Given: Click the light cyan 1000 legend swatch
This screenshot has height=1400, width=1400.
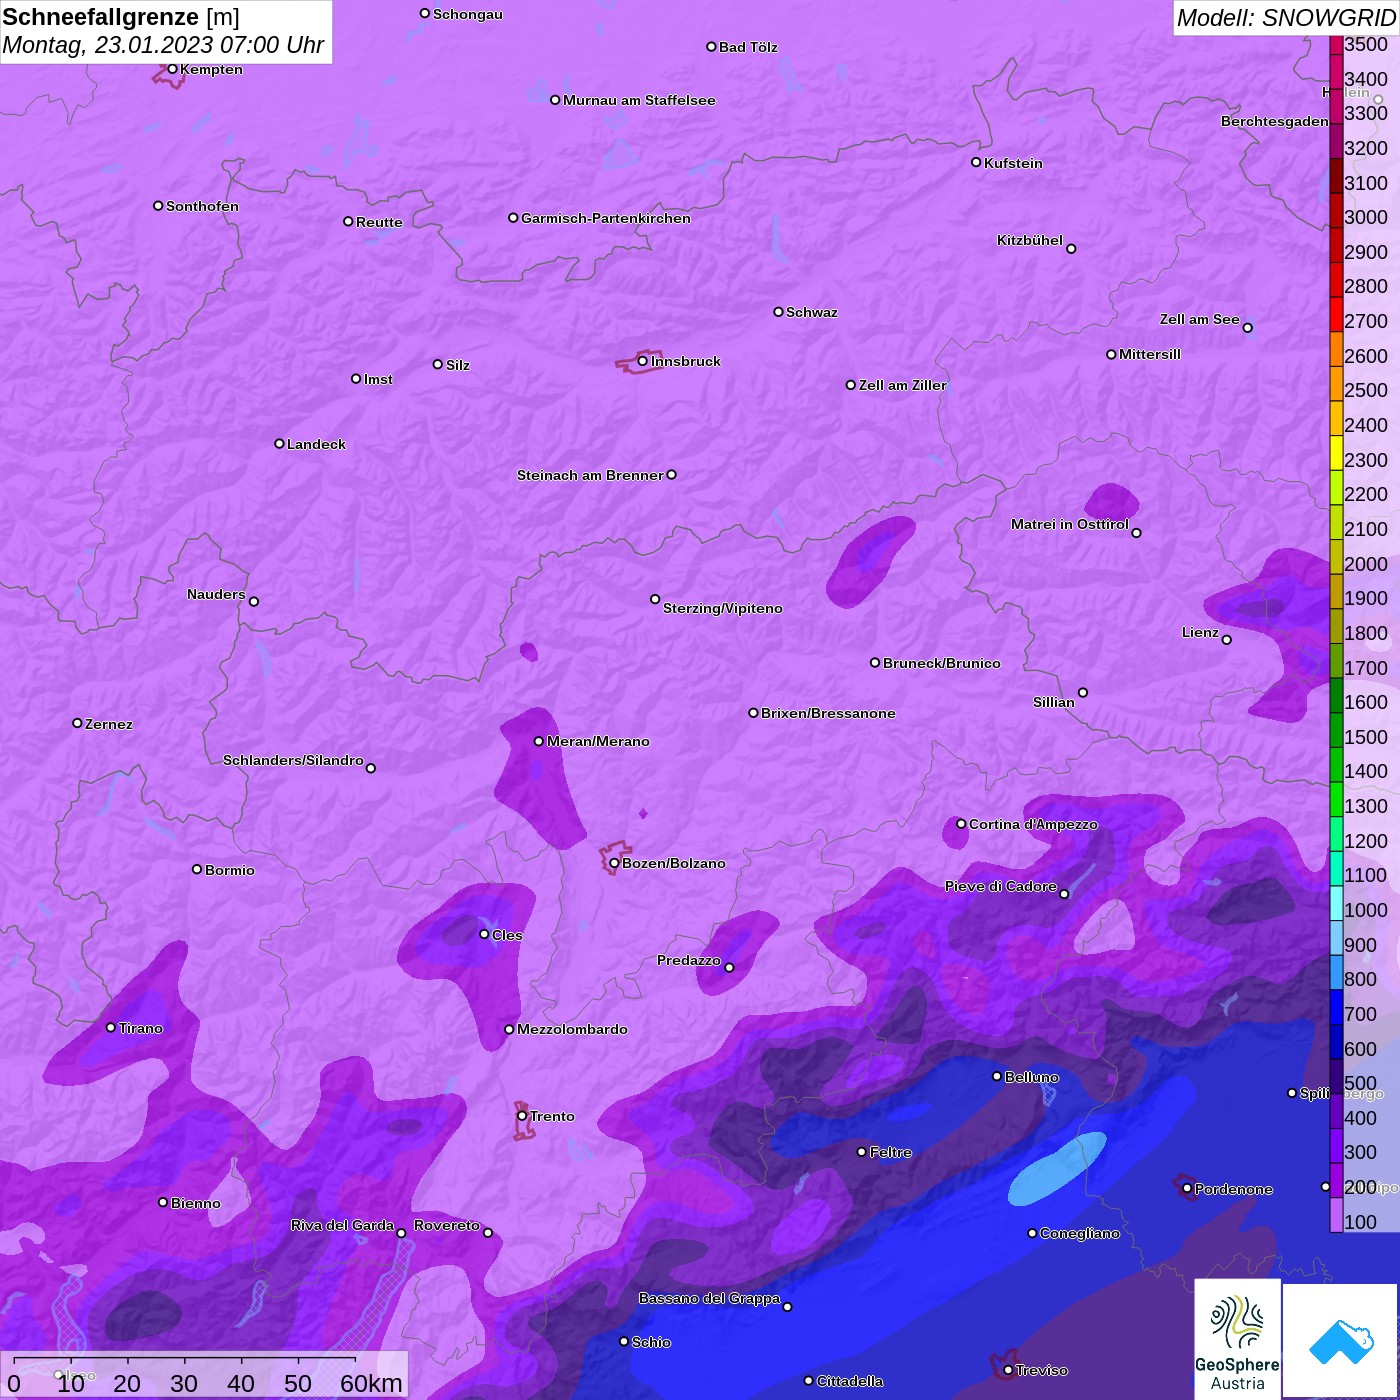Looking at the screenshot, I should point(1336,903).
